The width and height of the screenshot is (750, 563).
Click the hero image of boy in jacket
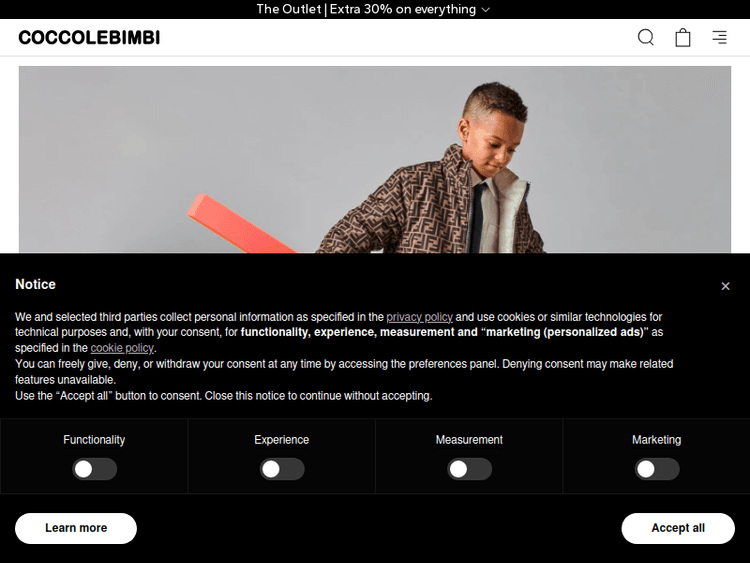pyautogui.click(x=375, y=159)
